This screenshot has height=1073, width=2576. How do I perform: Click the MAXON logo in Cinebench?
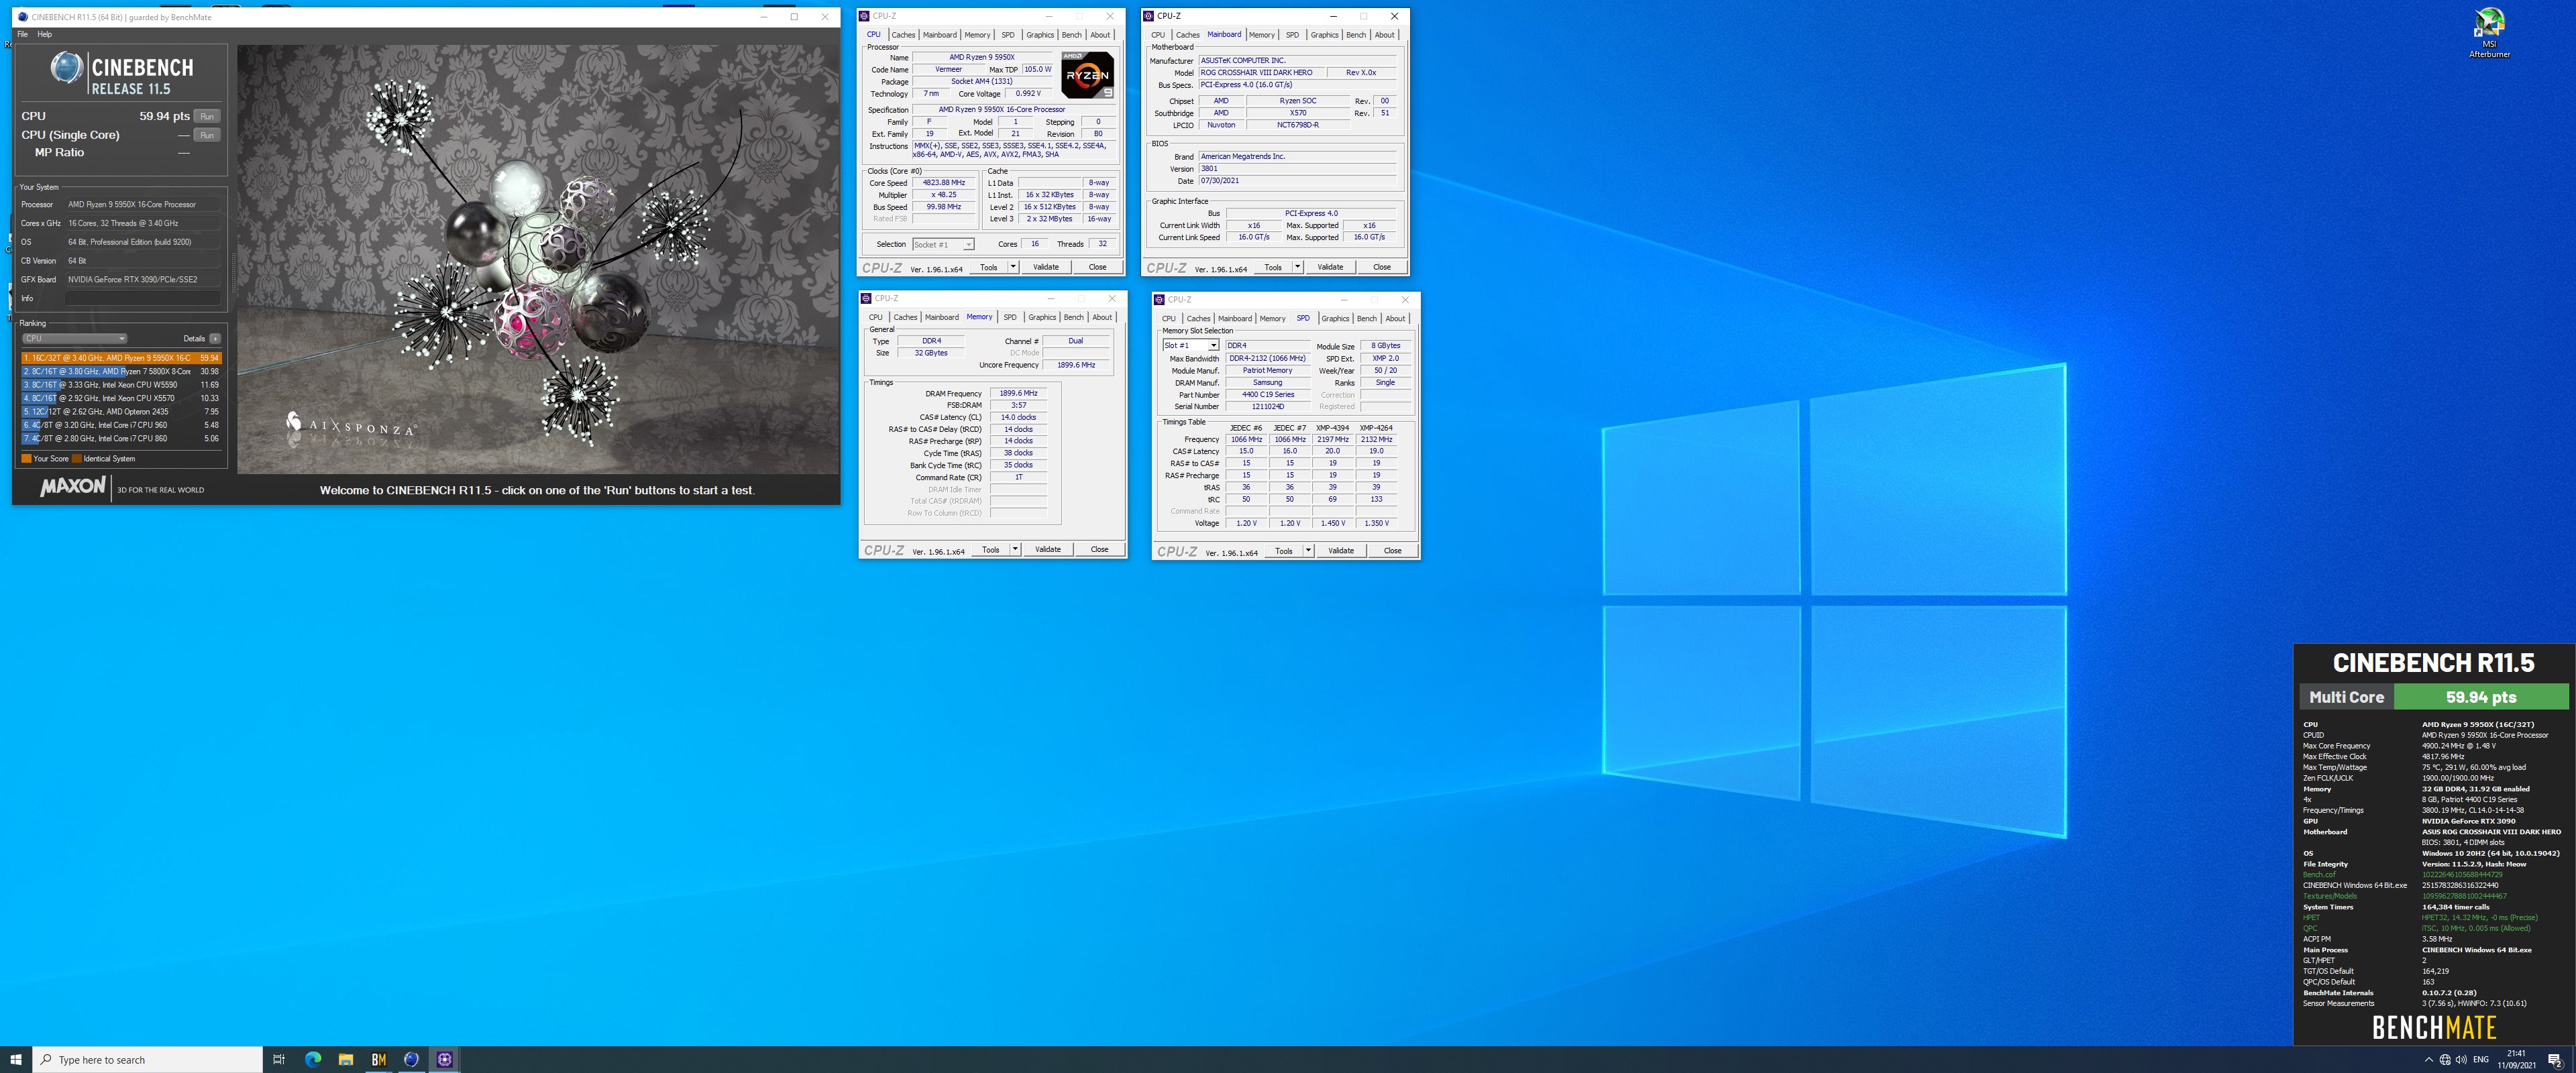73,487
